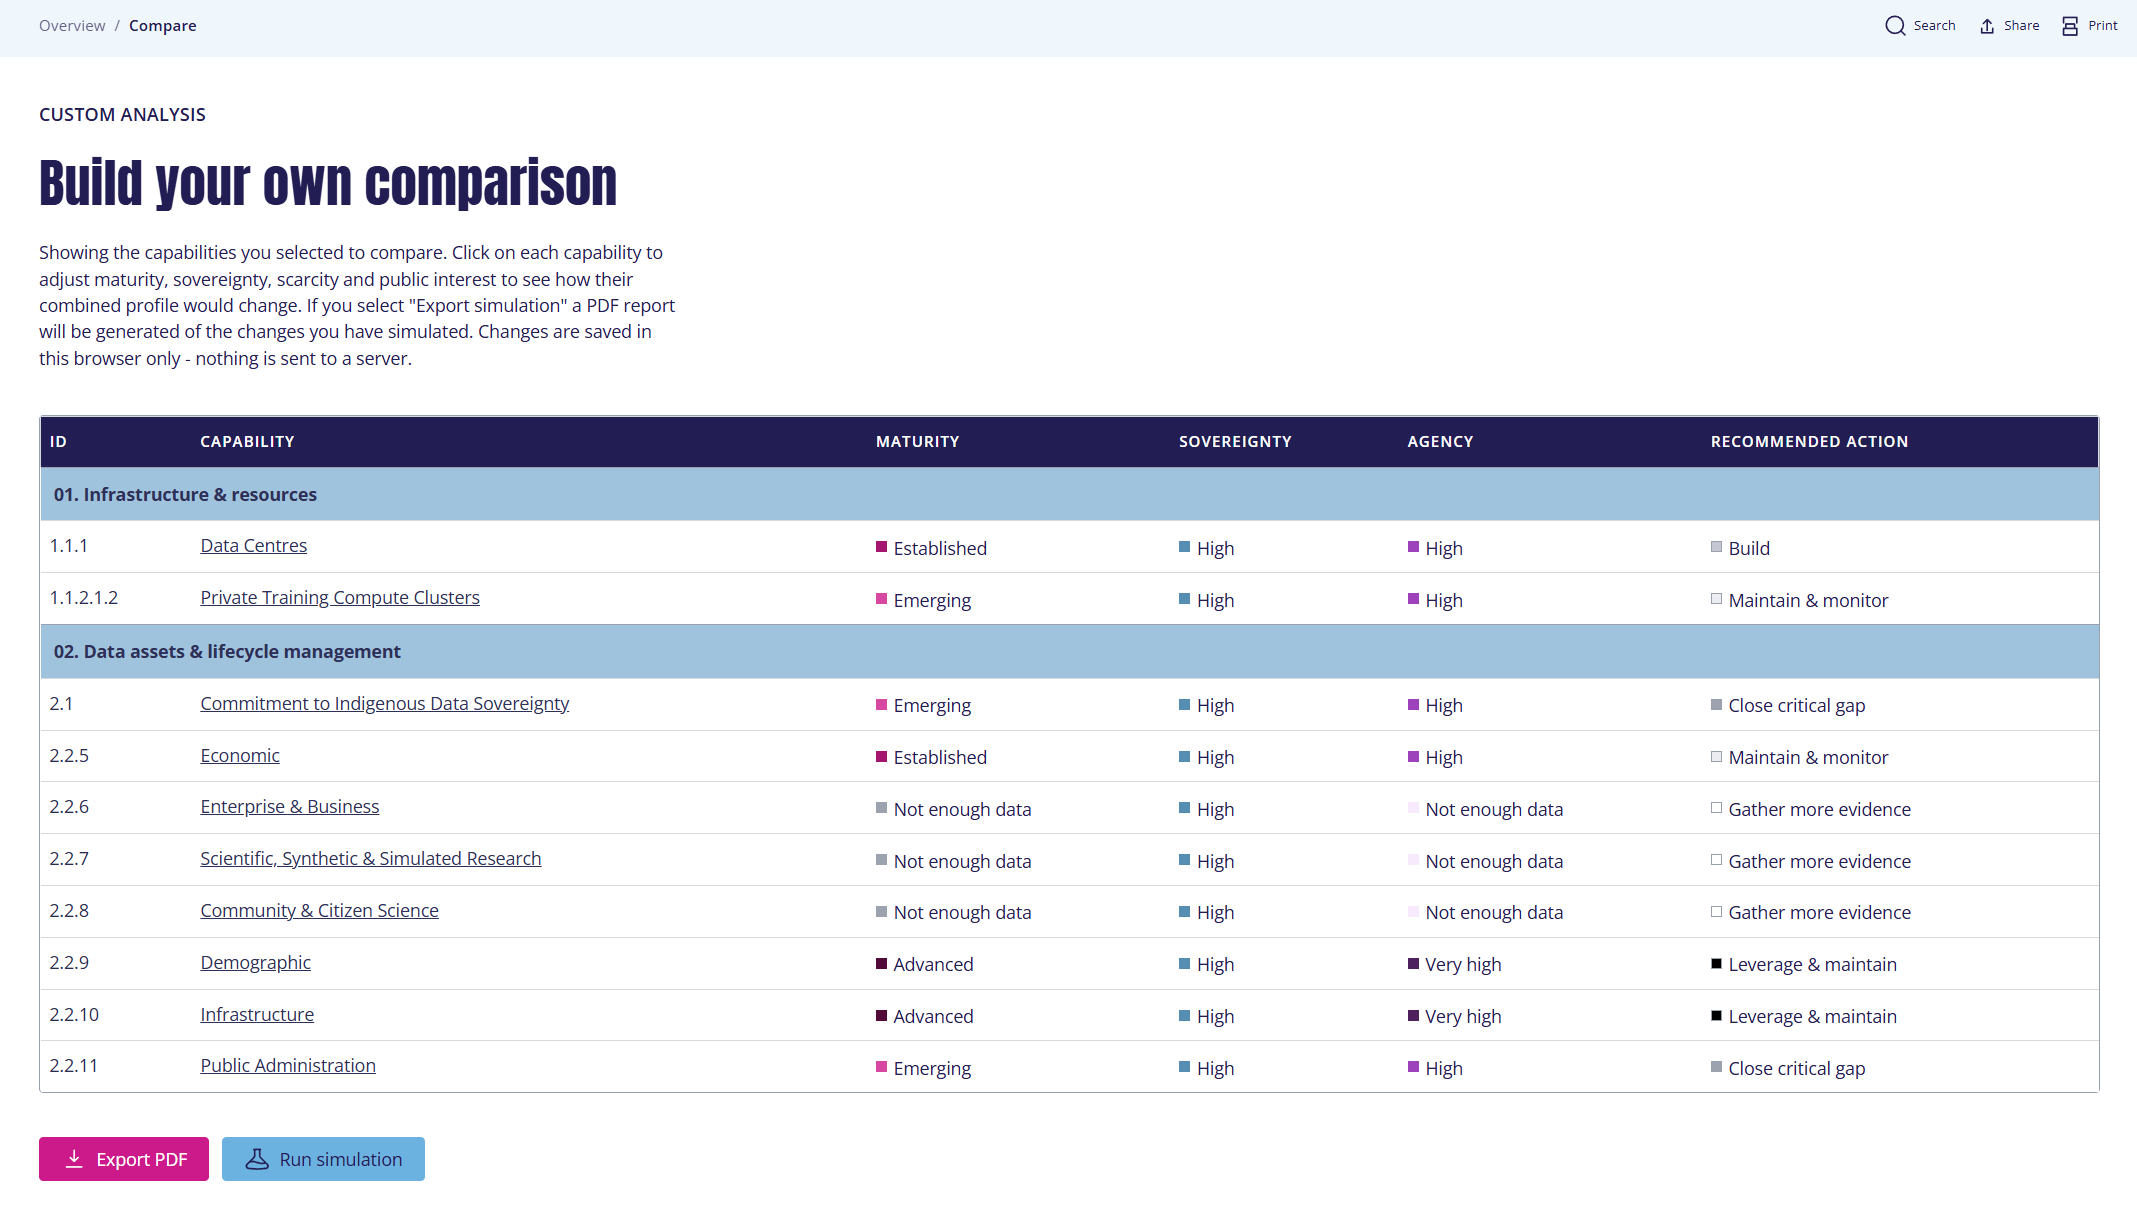Click ID 1.1.2.1.2 cell

coord(84,597)
